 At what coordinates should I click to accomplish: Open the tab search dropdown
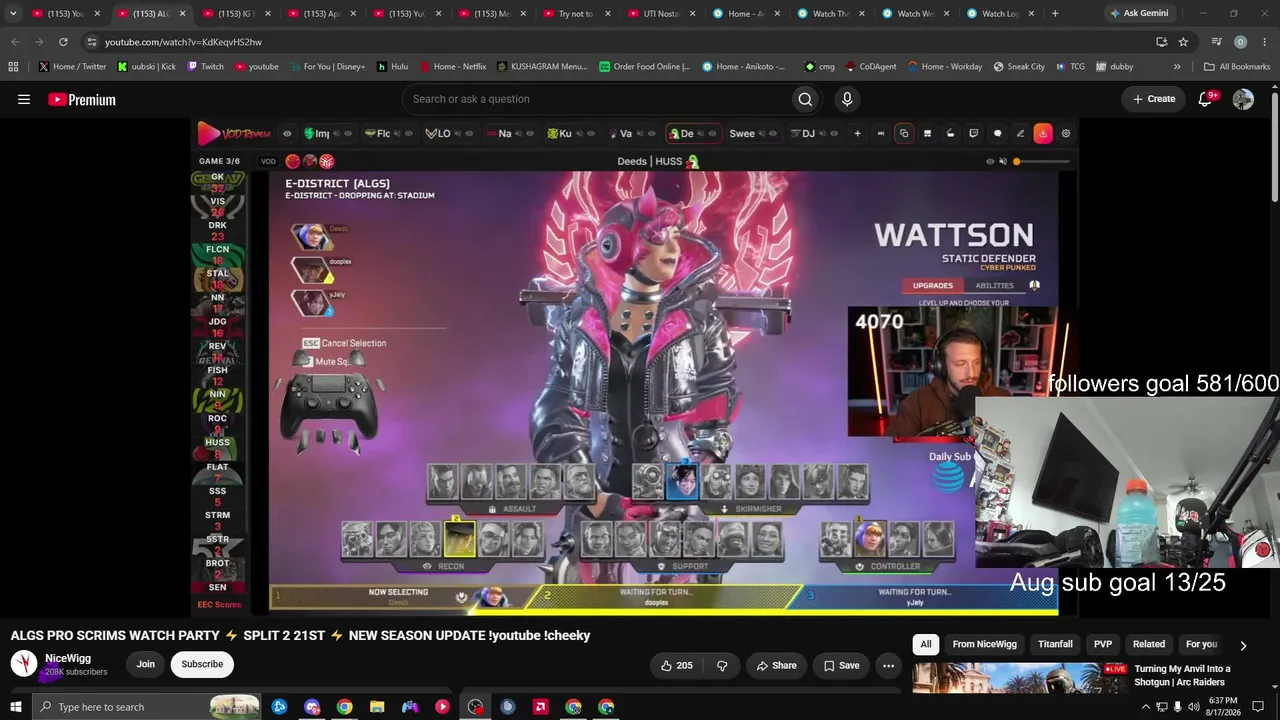(x=13, y=14)
